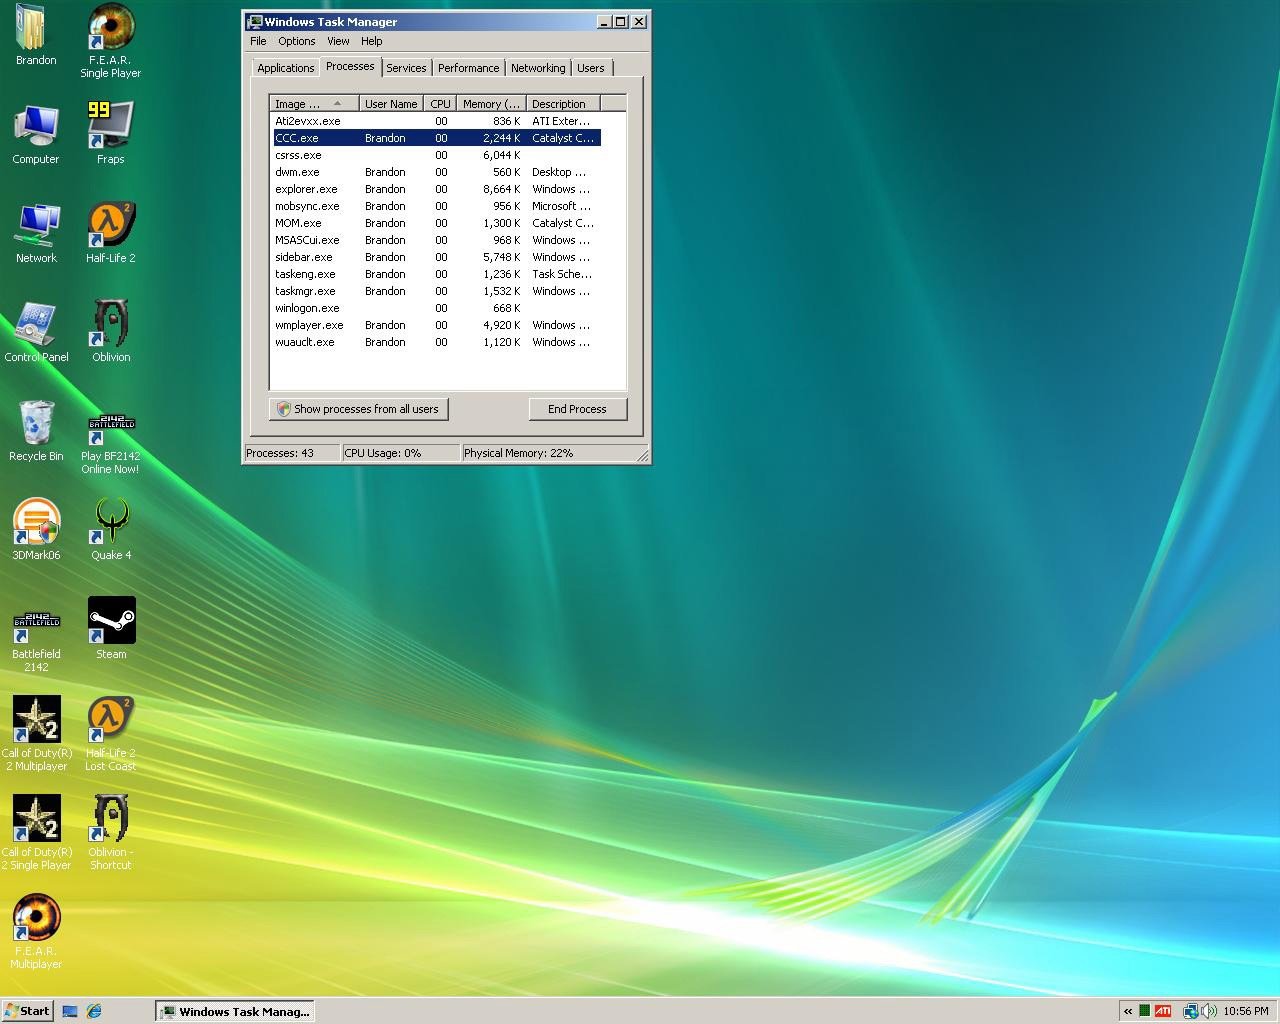Click Show processes from all users button
This screenshot has width=1280, height=1024.
pyautogui.click(x=359, y=409)
